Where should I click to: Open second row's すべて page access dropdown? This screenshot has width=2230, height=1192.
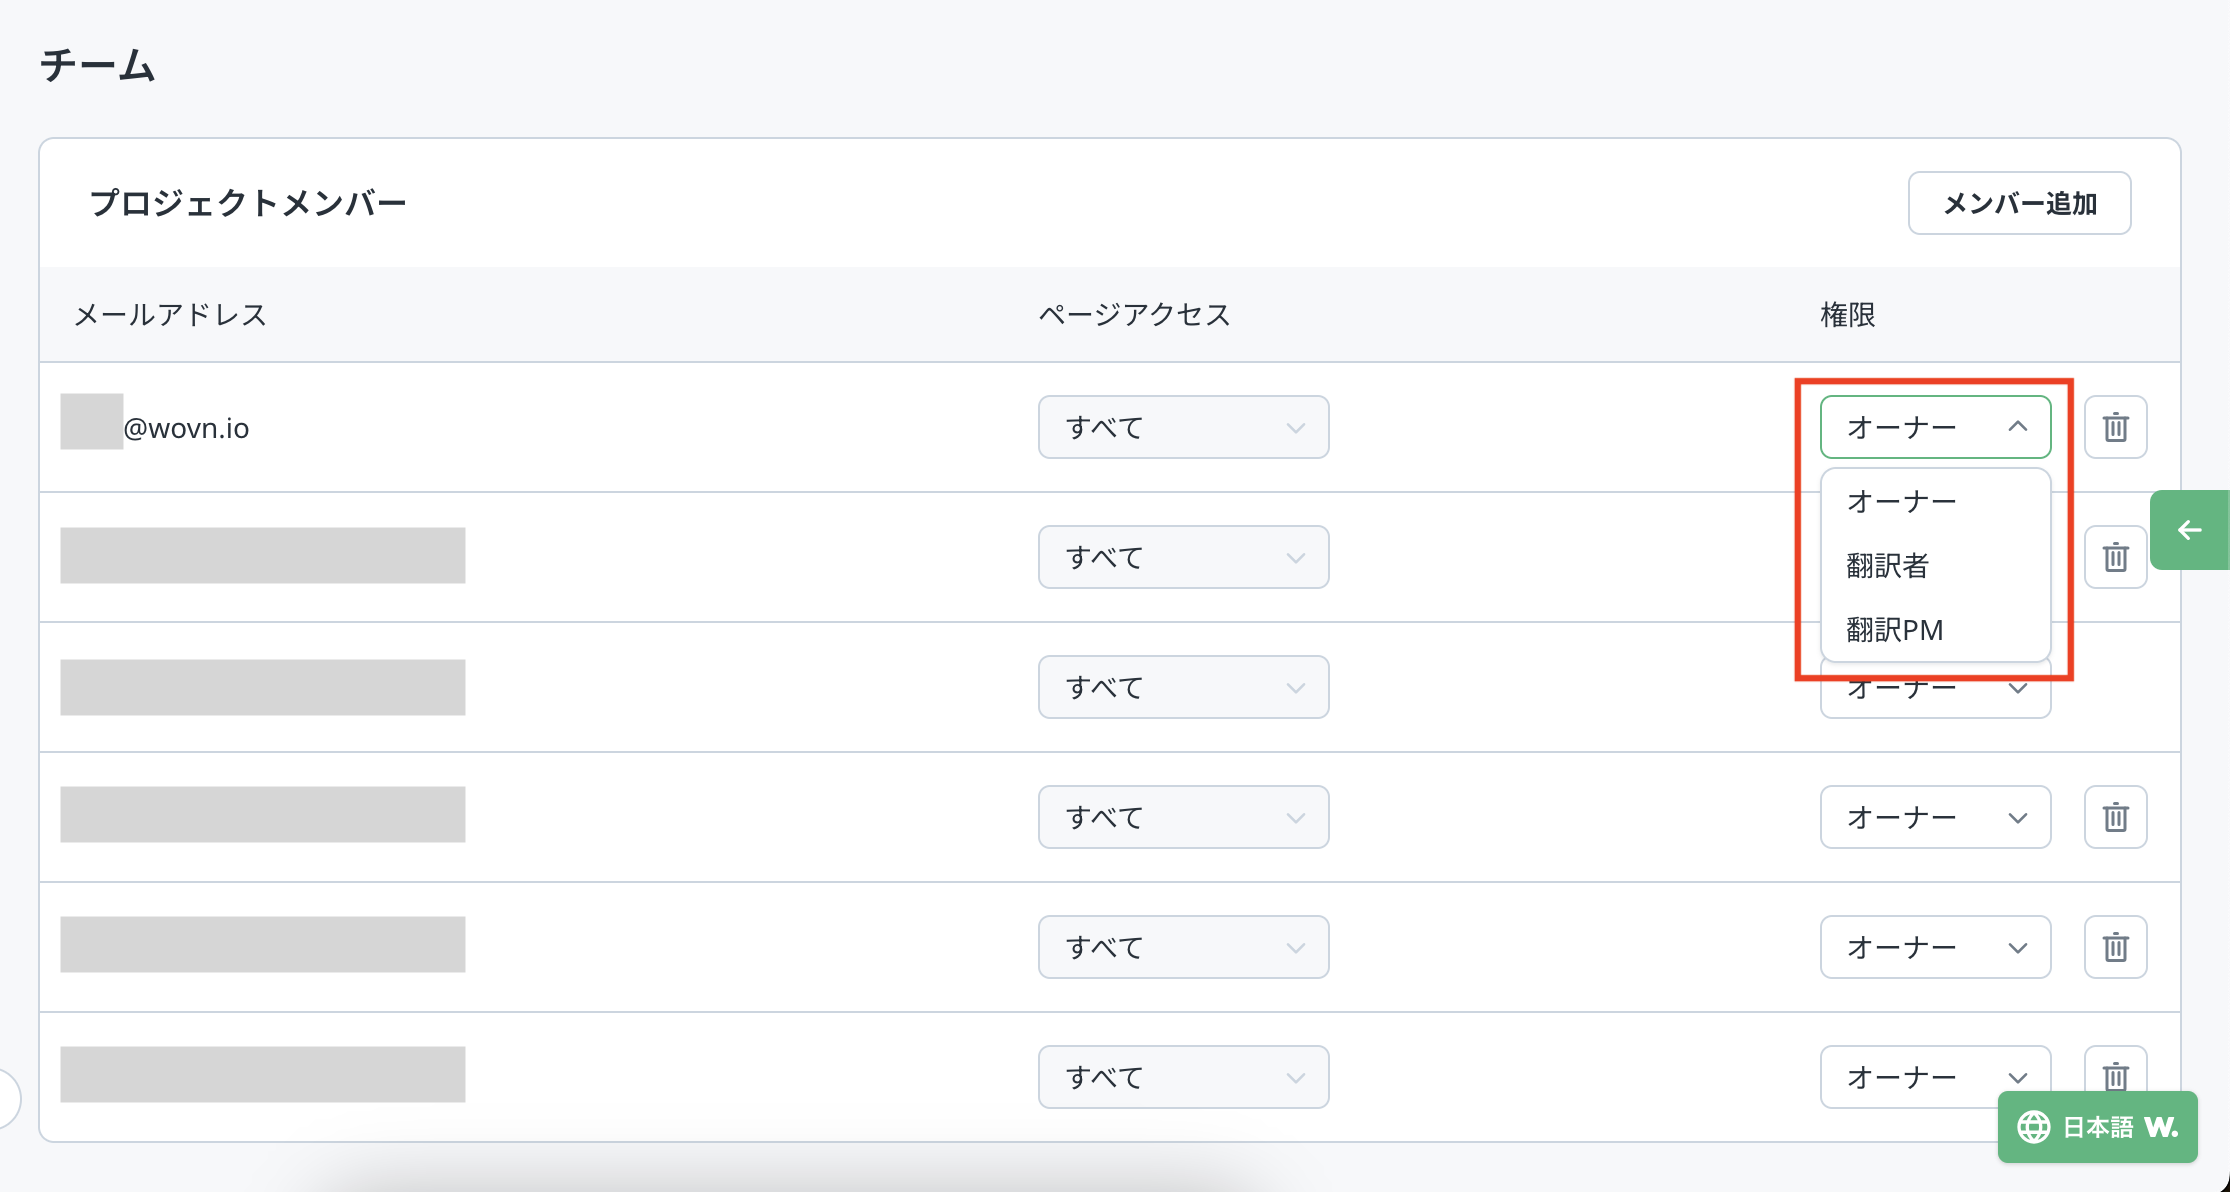(x=1183, y=557)
